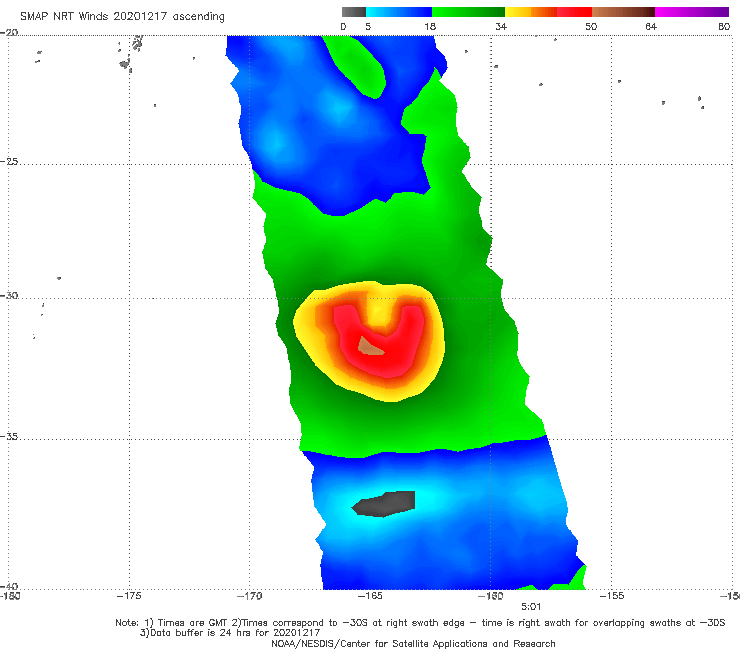The image size is (740, 650).
Task: Click the color bar label '64'
Action: point(651,26)
